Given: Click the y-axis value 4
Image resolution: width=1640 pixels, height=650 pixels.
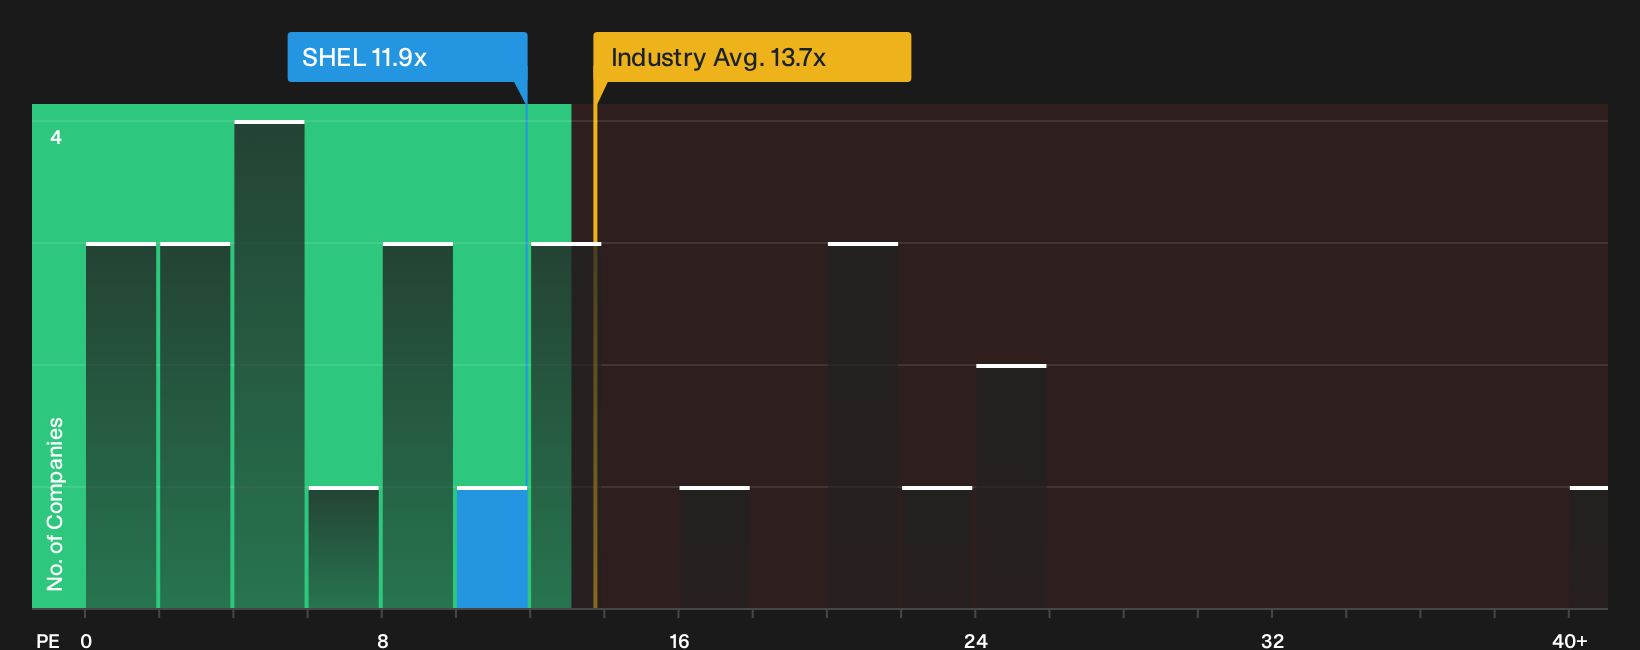Looking at the screenshot, I should [x=56, y=137].
